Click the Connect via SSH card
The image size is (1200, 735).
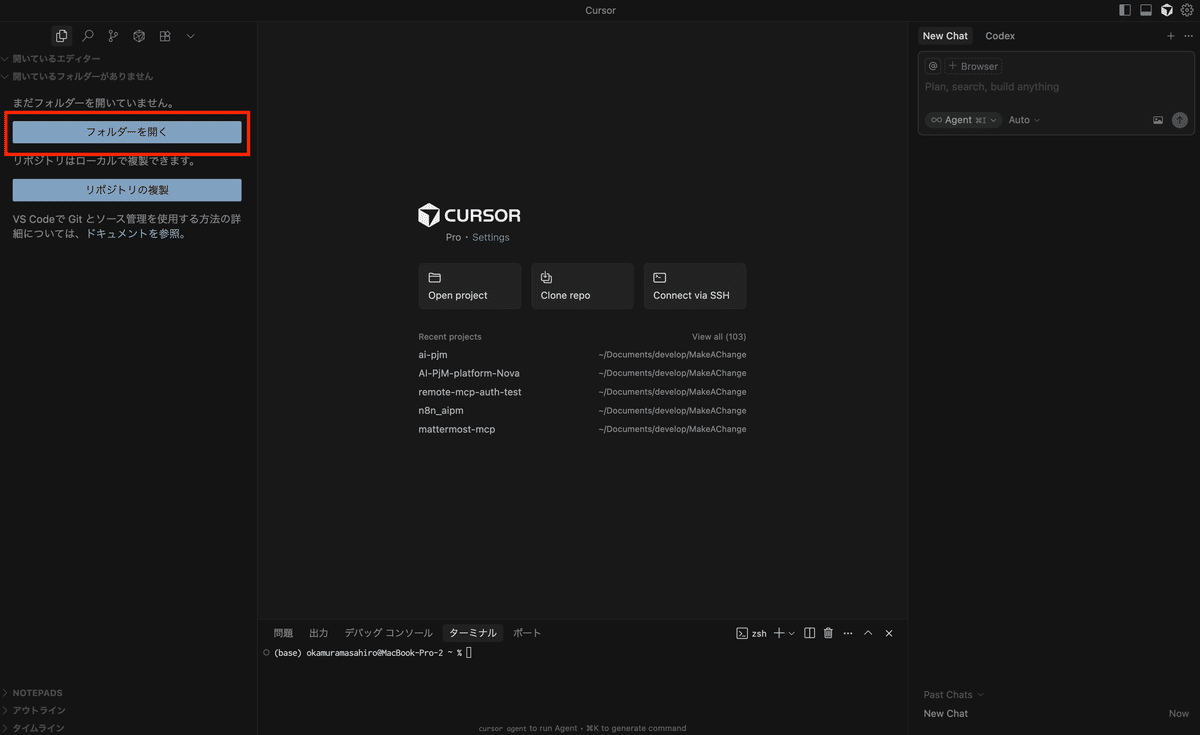(x=695, y=286)
